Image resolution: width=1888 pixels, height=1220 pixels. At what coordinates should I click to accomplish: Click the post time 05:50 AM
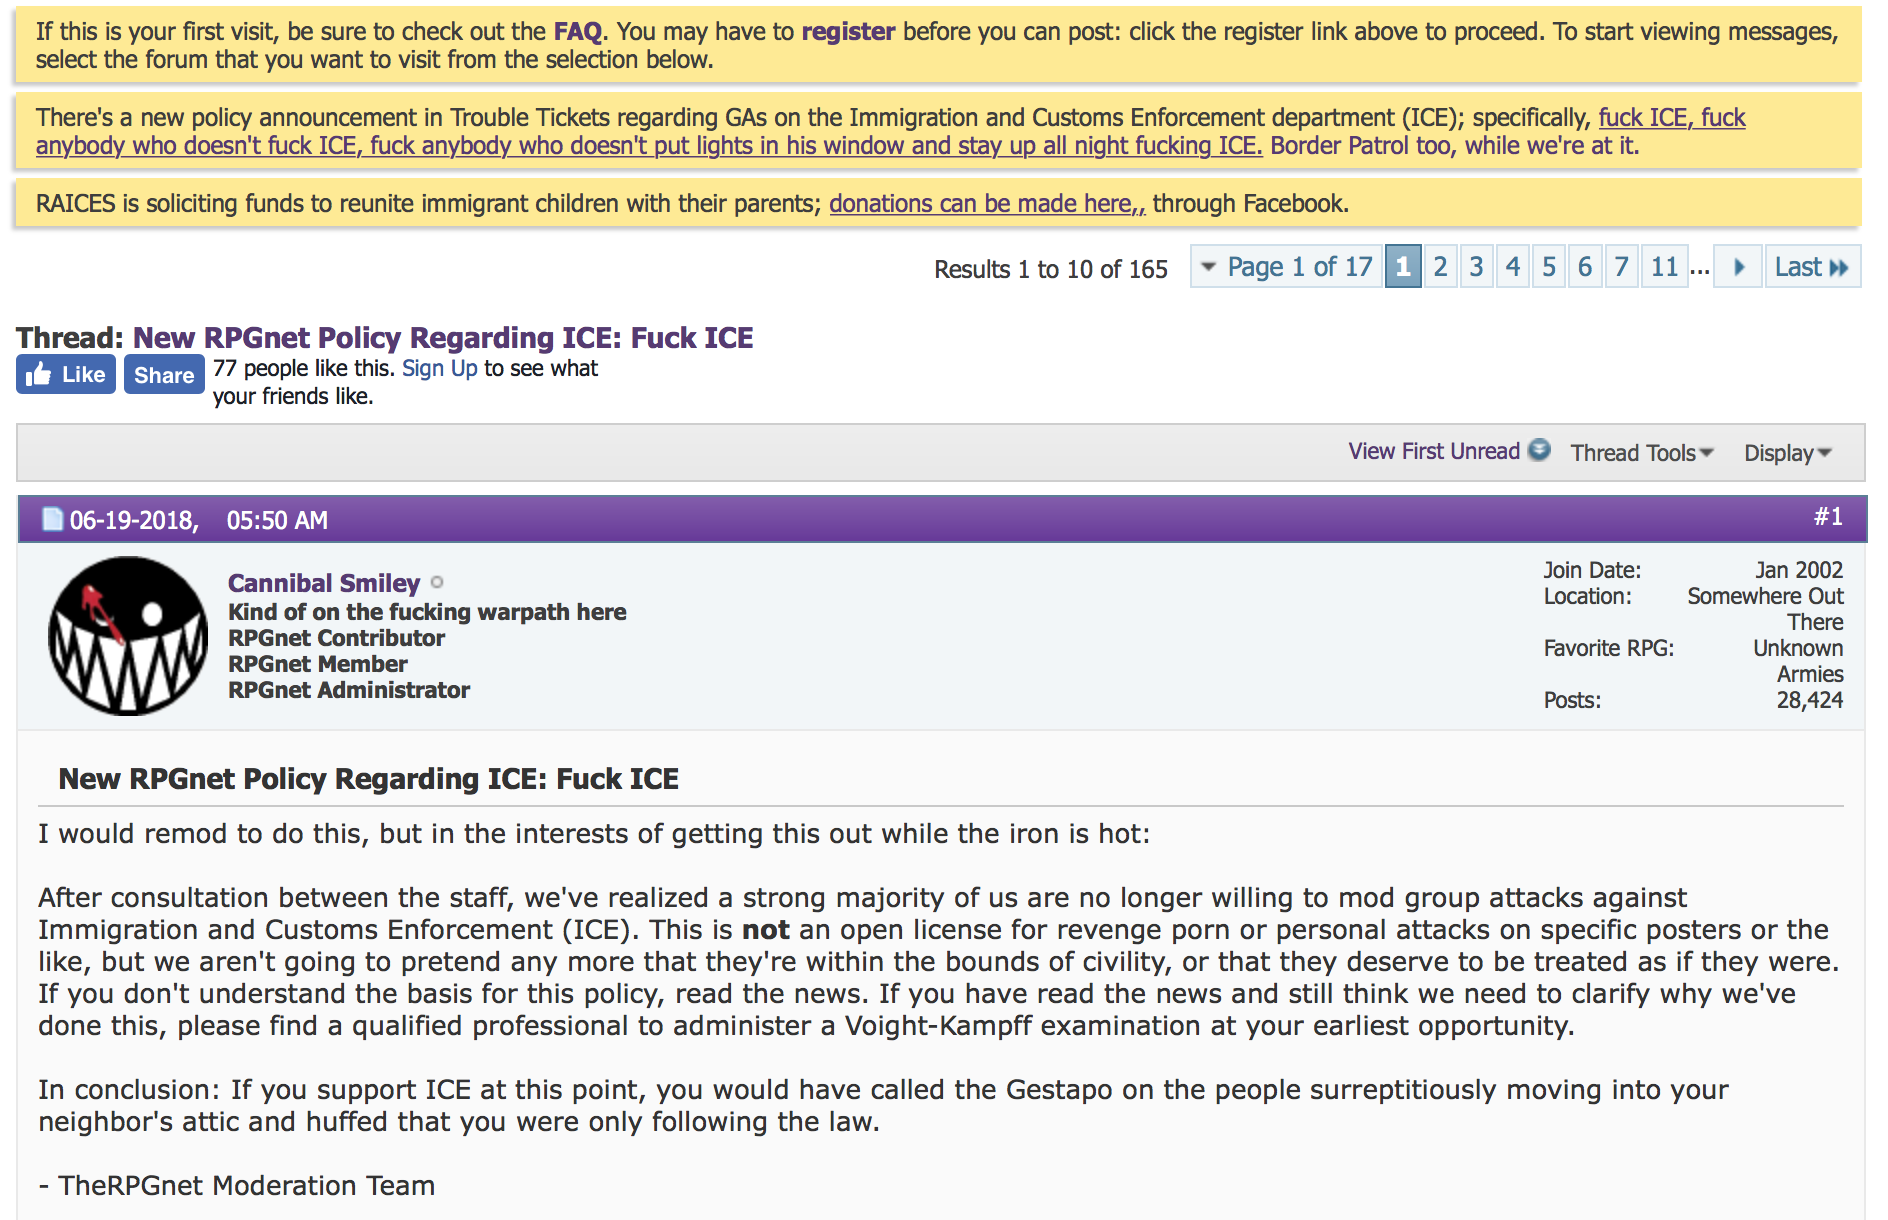(277, 520)
